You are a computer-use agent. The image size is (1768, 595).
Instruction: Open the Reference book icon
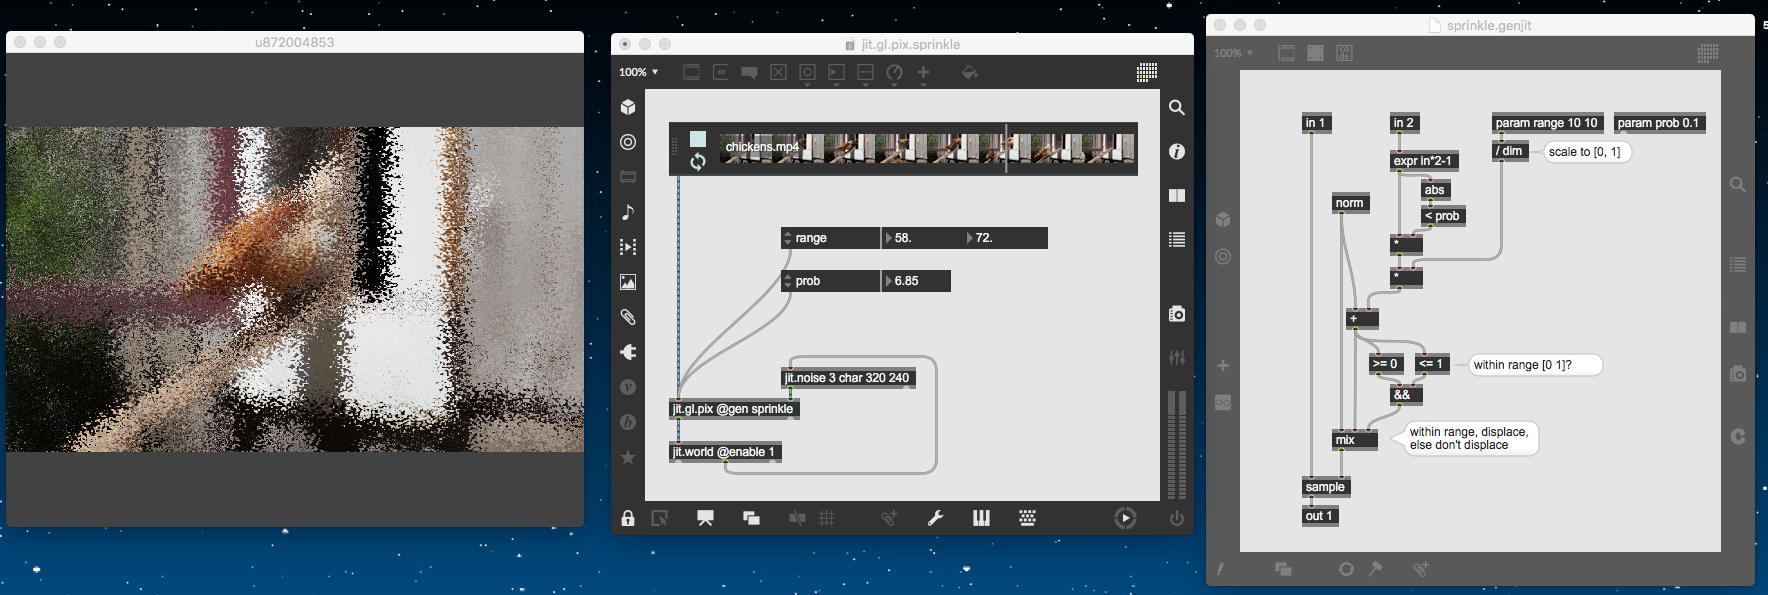point(1177,195)
